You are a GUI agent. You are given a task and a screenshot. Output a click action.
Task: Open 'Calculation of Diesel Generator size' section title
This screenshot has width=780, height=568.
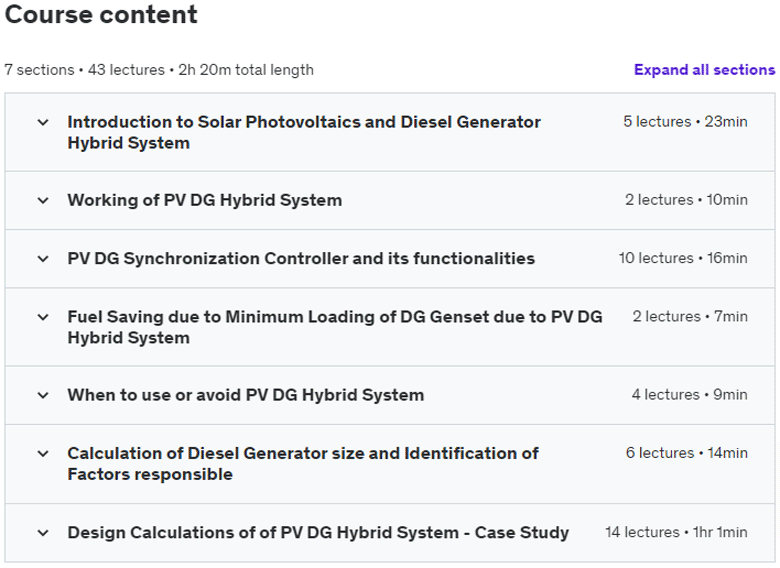click(x=303, y=464)
